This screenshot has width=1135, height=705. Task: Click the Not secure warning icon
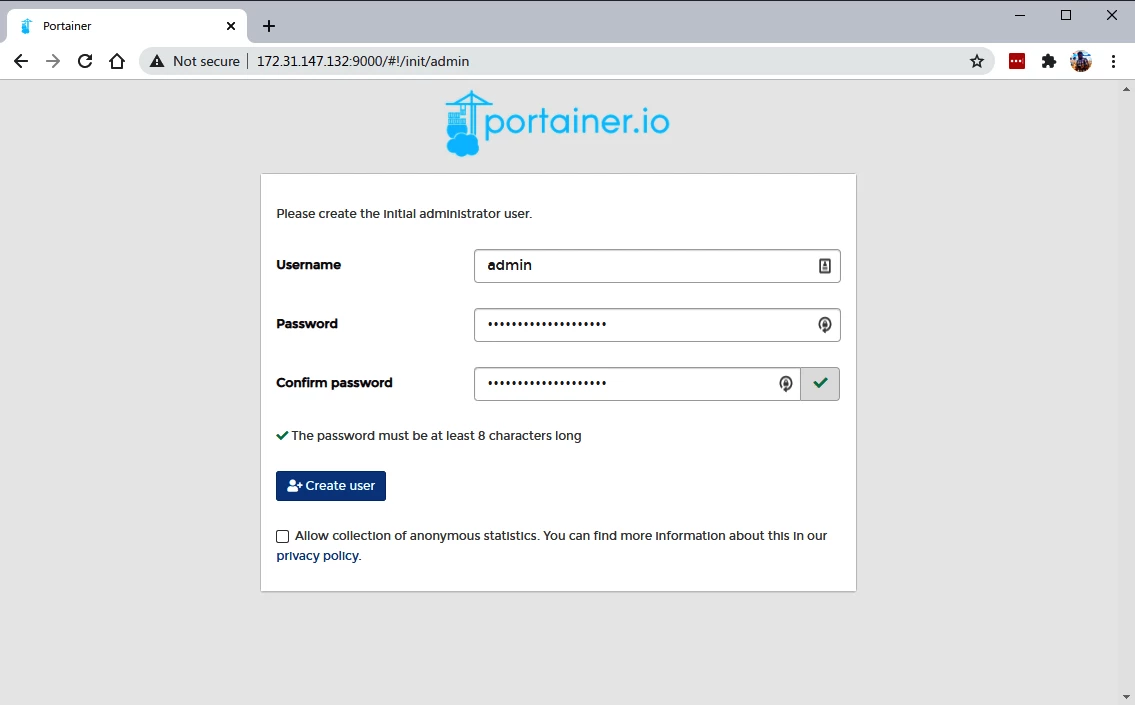click(x=157, y=61)
